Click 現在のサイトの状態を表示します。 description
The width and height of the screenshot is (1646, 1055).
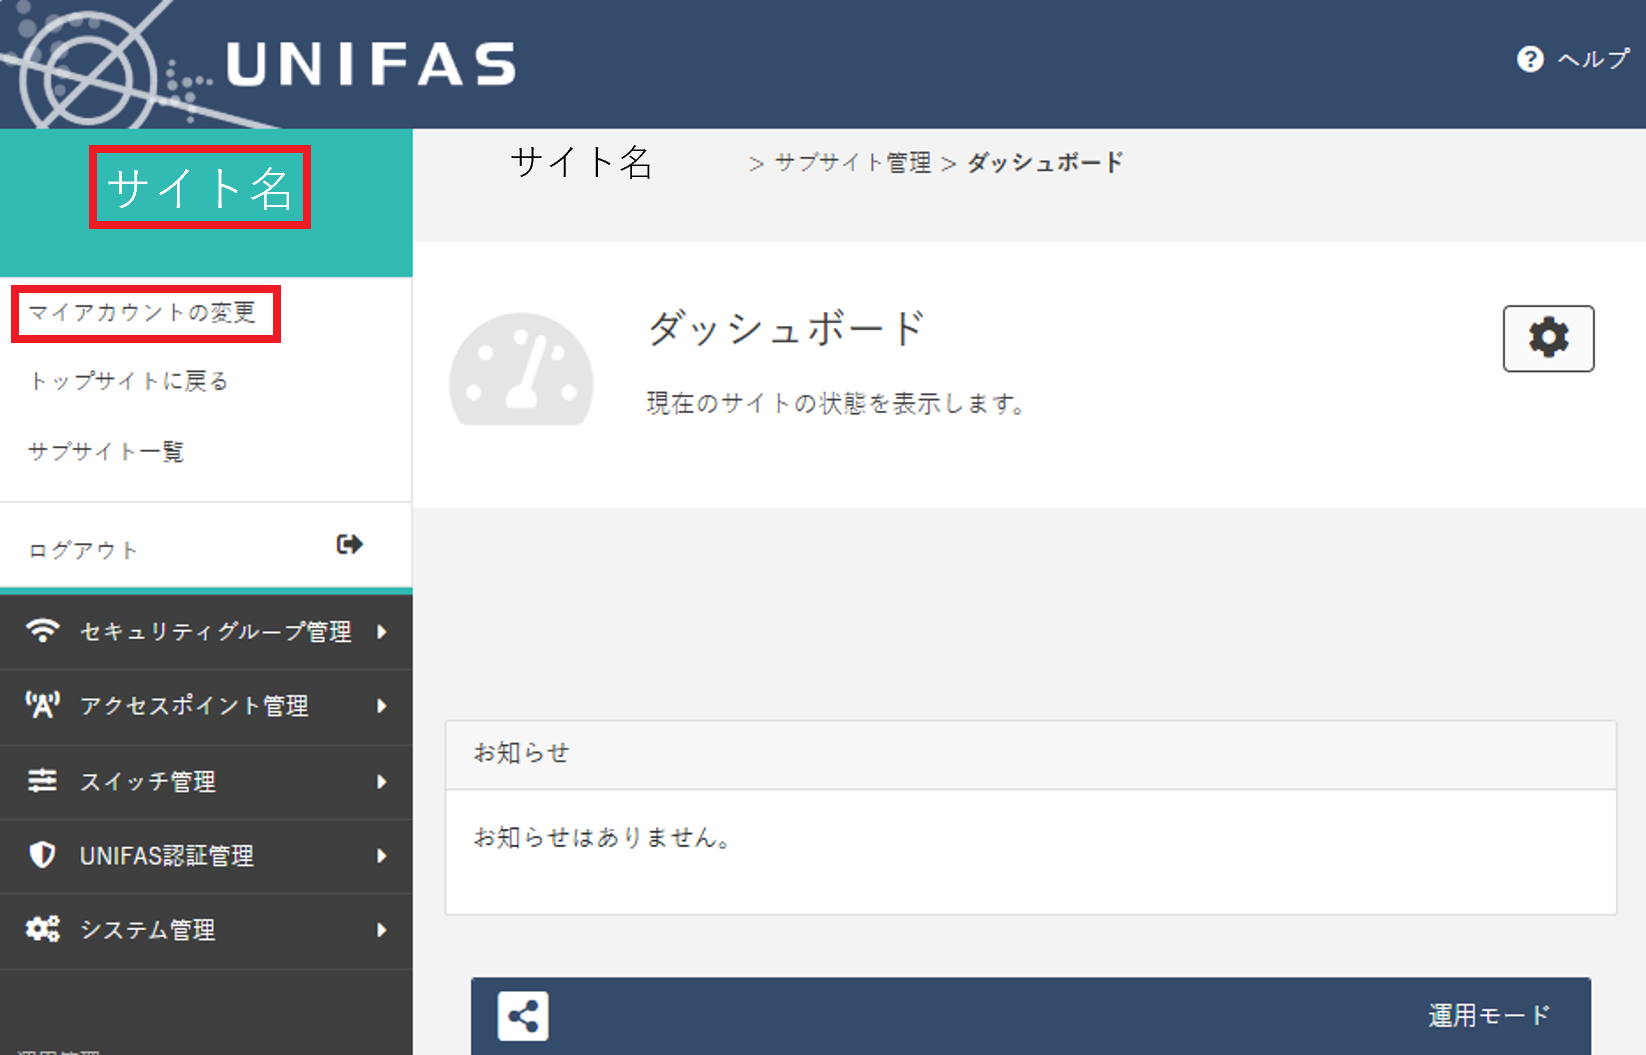click(836, 404)
